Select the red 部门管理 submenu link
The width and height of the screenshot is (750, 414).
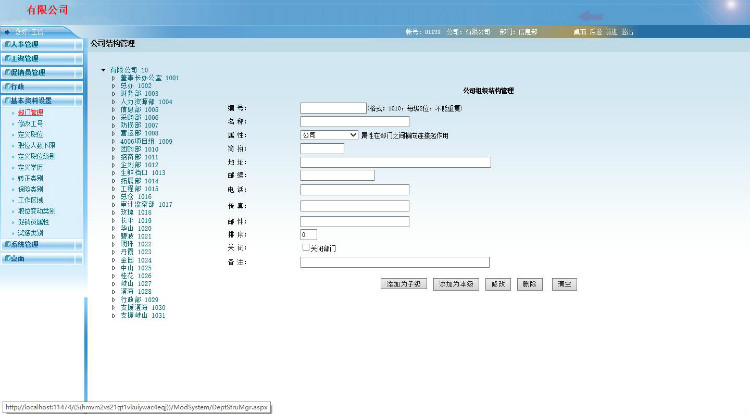[31, 113]
